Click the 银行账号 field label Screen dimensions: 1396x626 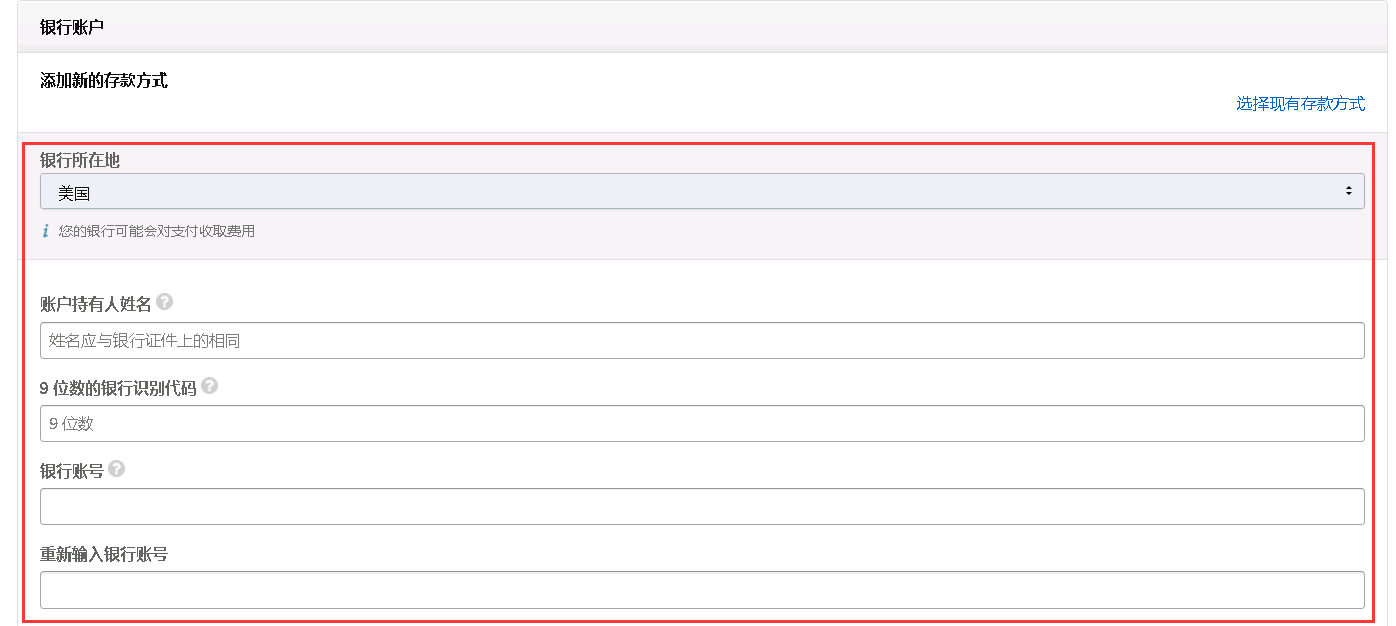pyautogui.click(x=72, y=470)
